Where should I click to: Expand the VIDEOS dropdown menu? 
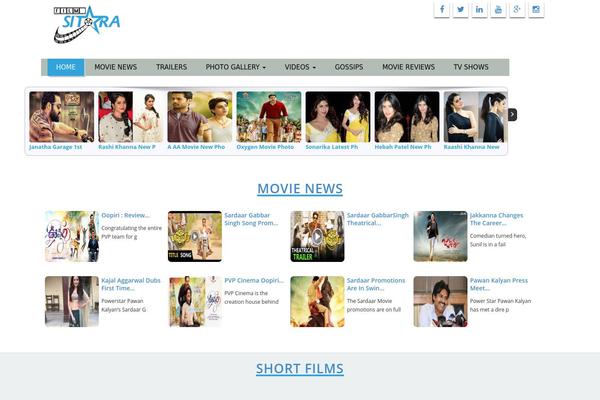[300, 67]
